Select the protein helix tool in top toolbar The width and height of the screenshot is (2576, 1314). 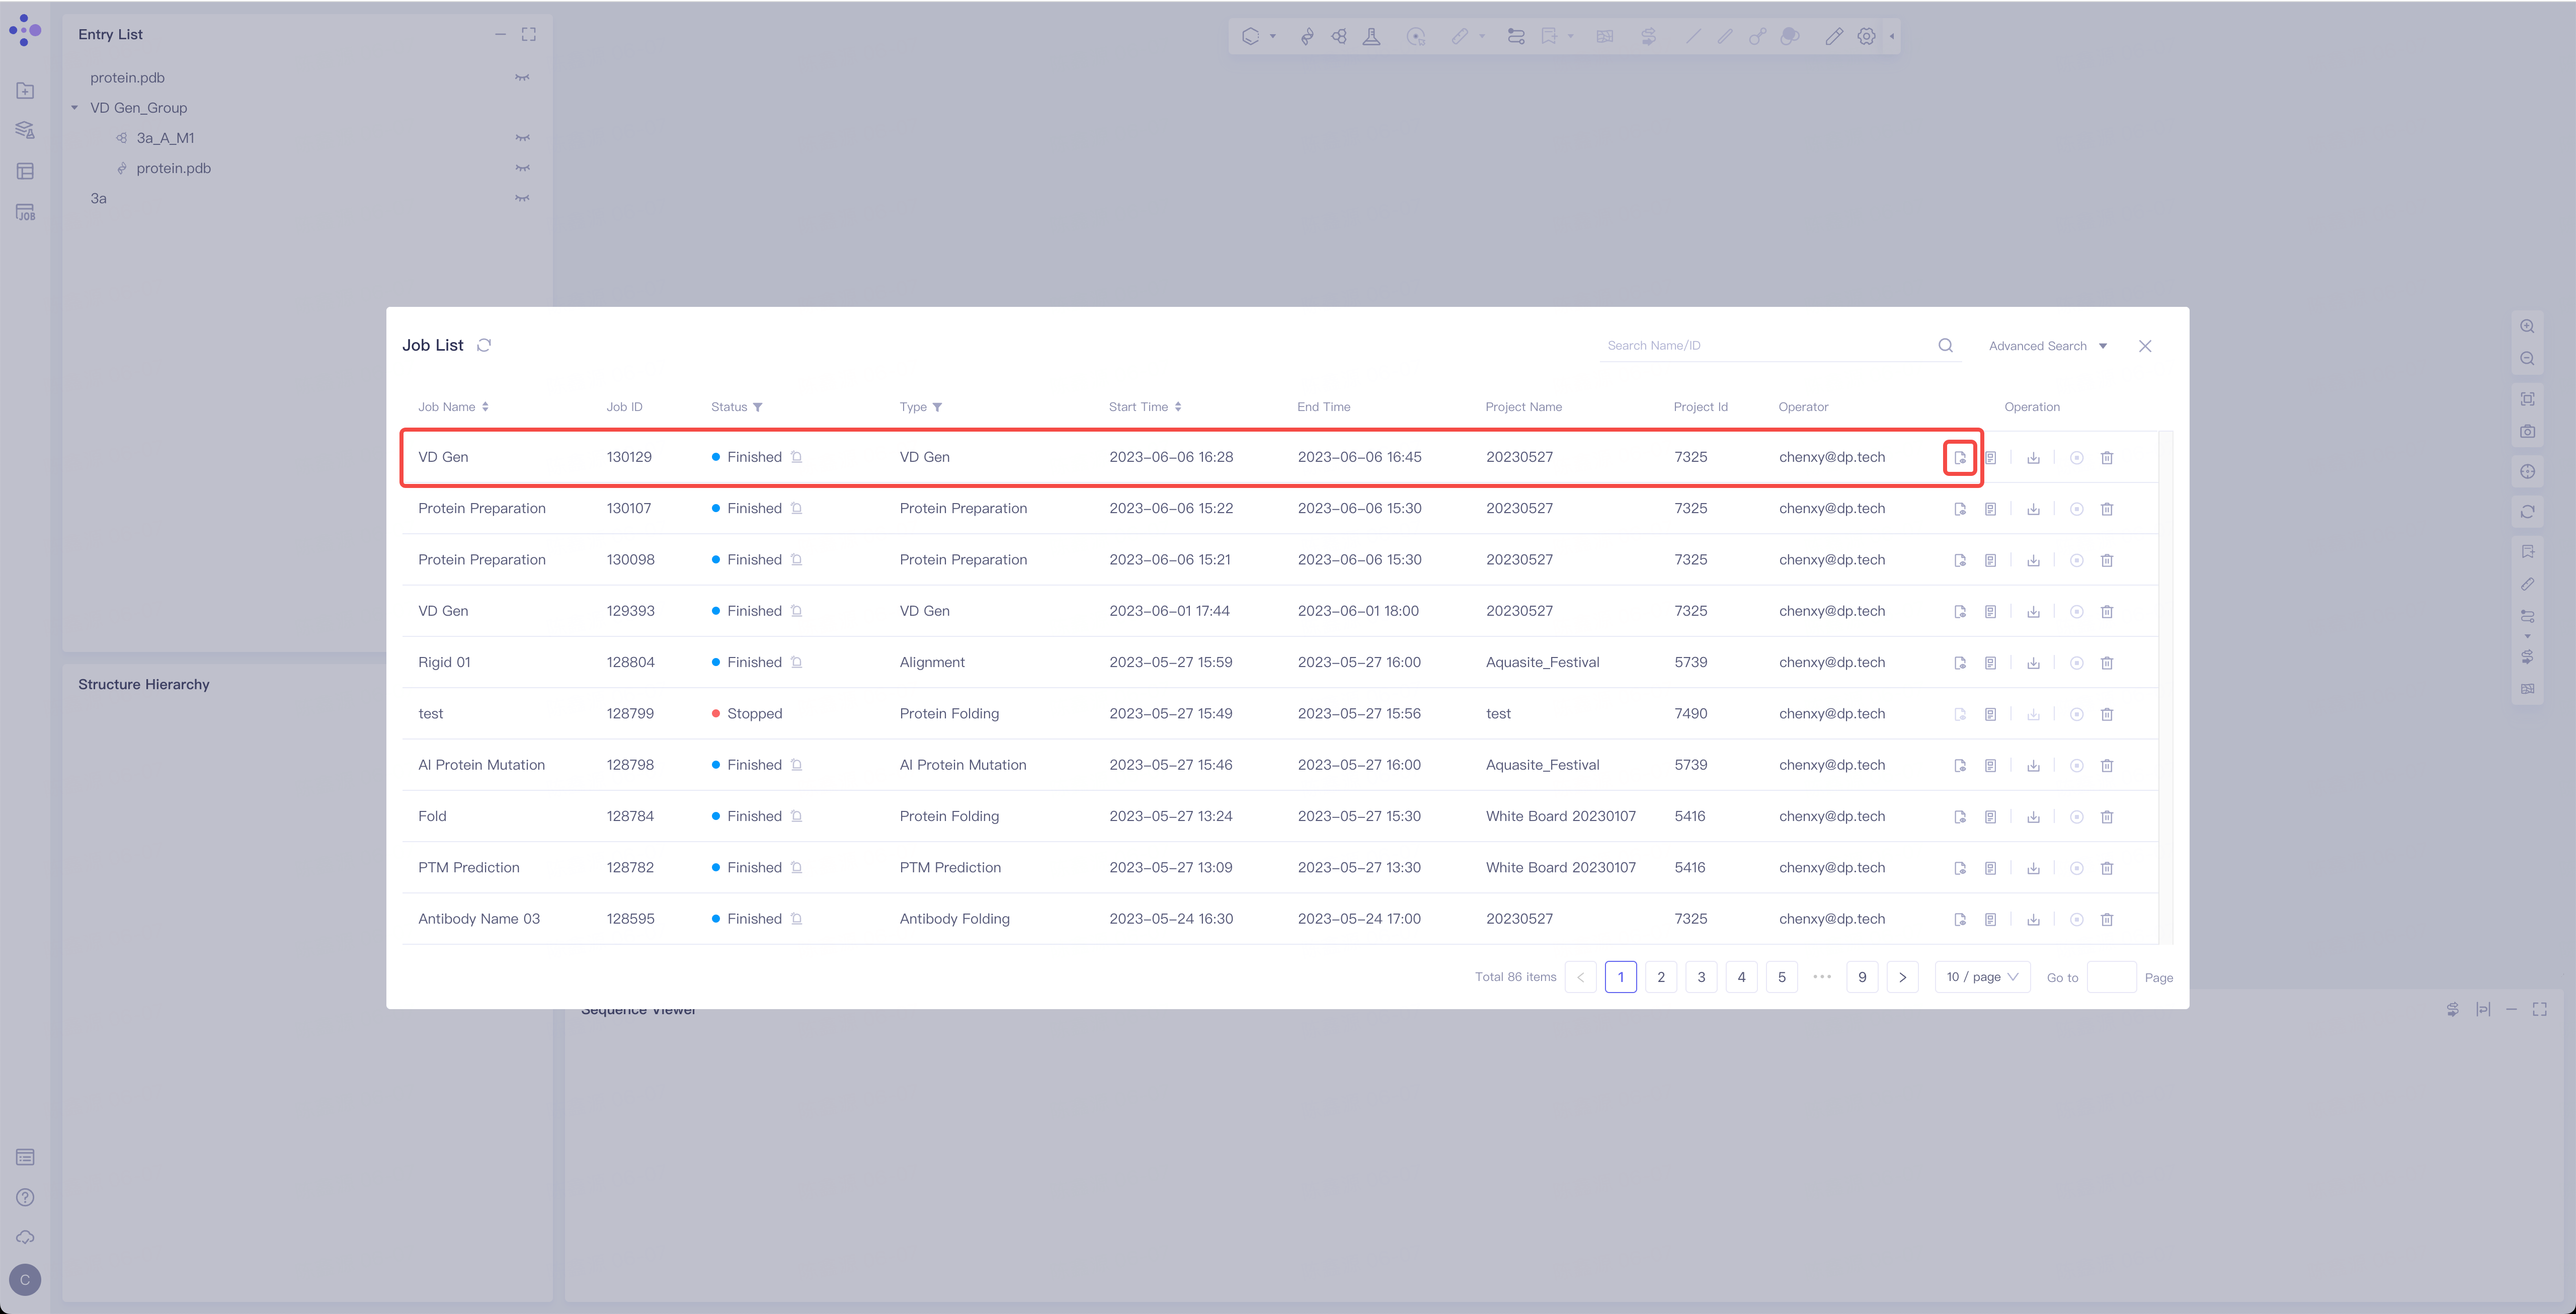[x=1307, y=36]
